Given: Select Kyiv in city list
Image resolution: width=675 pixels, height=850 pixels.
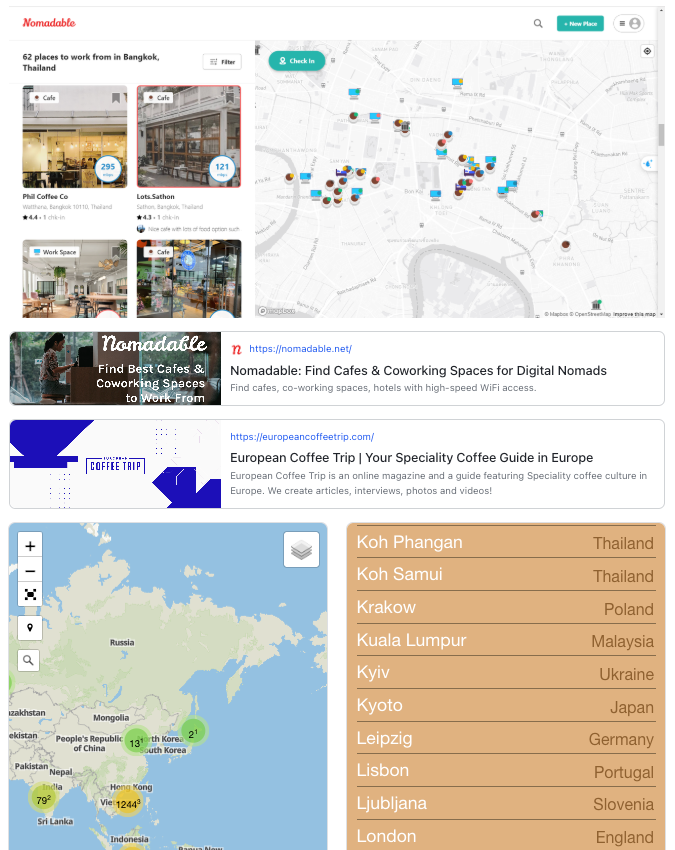Looking at the screenshot, I should point(505,673).
